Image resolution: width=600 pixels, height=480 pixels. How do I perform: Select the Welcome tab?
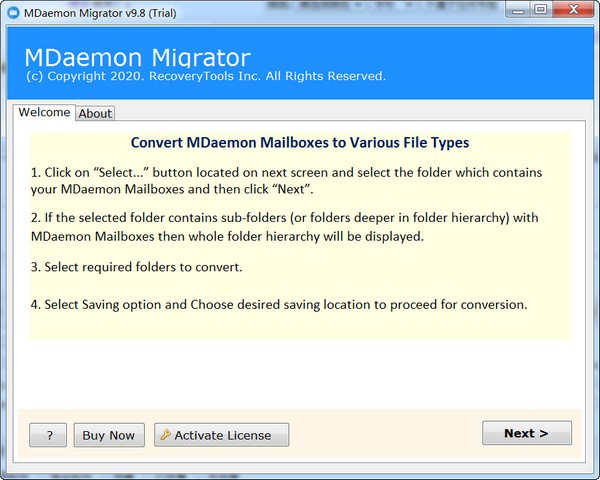(44, 112)
